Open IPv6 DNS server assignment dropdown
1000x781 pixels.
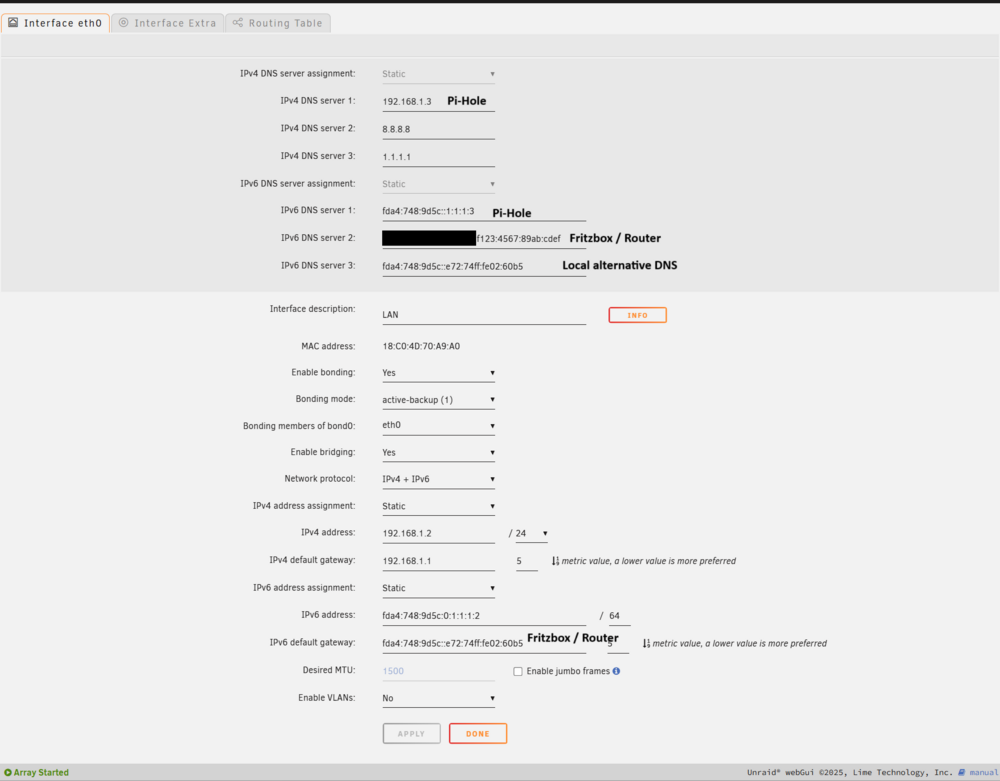click(x=438, y=184)
